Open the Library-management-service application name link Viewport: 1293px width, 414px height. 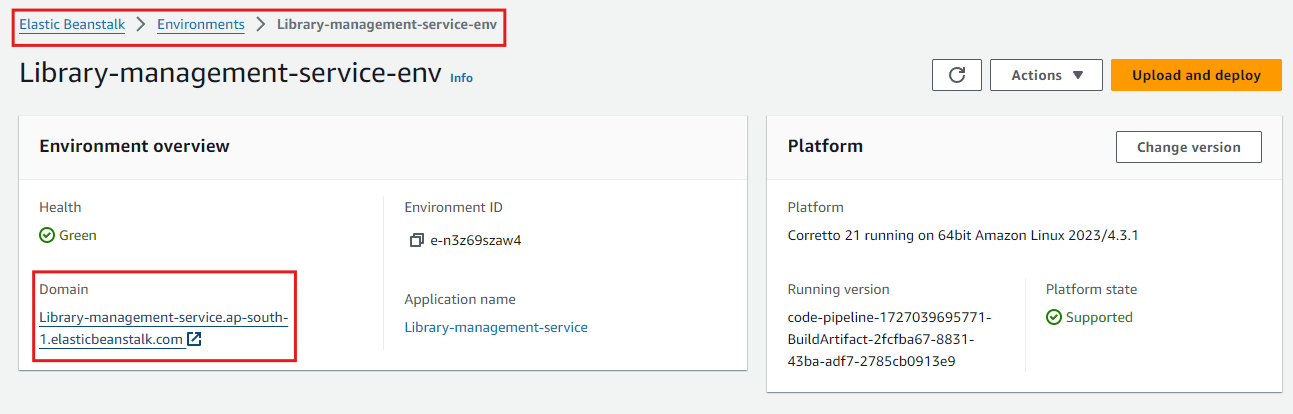coord(496,327)
